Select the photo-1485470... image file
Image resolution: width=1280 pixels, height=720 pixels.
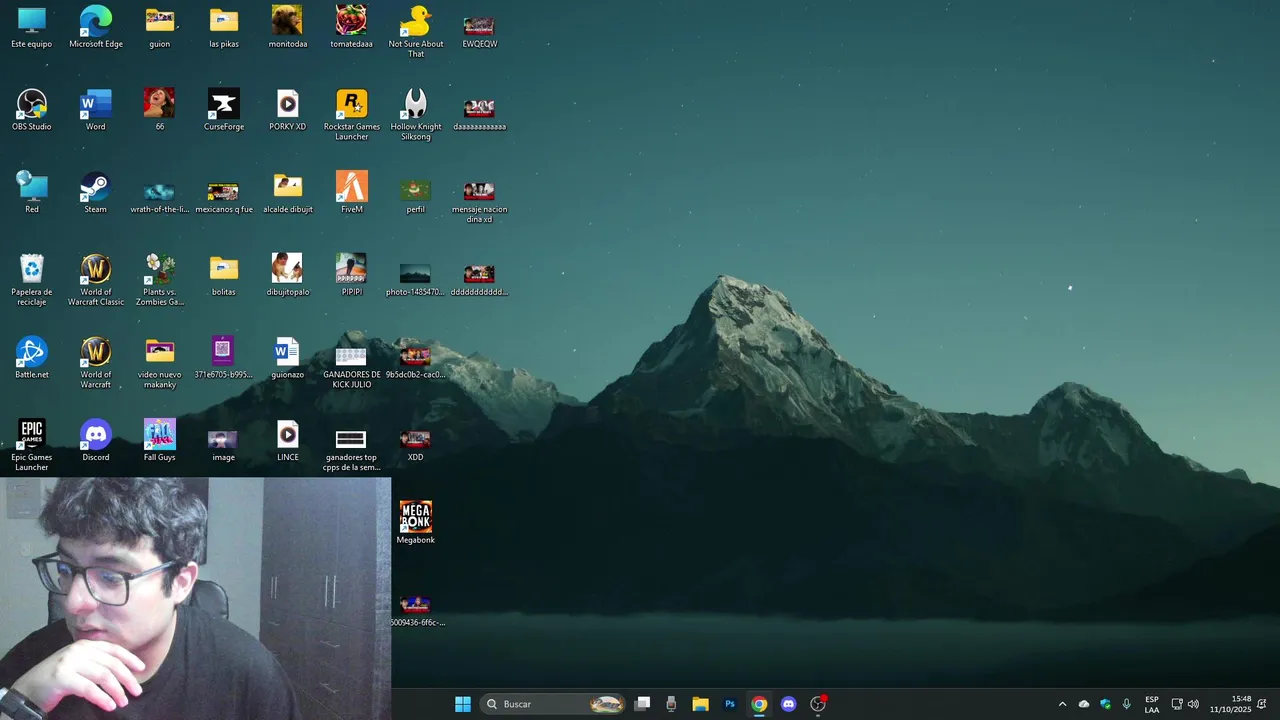416,279
